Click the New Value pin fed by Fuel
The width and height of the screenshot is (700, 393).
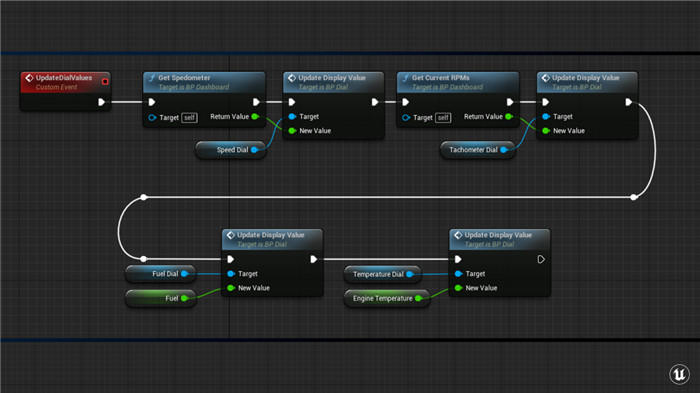tap(231, 288)
